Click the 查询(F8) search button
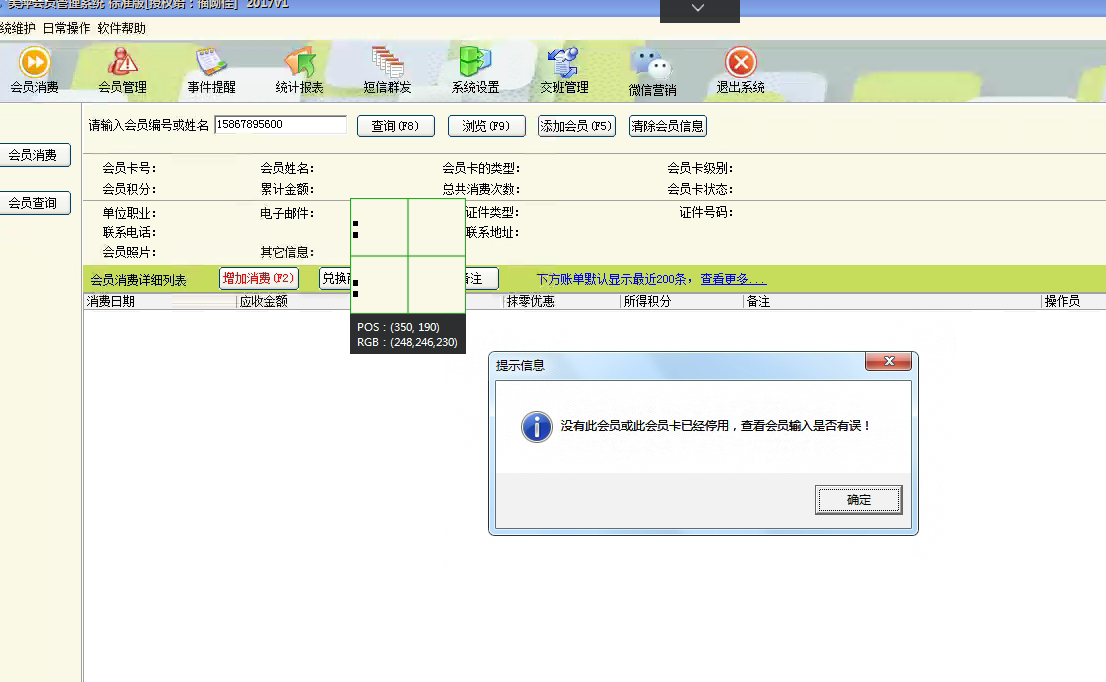 point(395,126)
